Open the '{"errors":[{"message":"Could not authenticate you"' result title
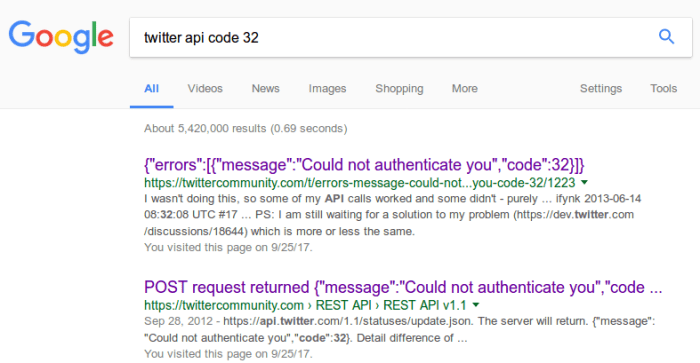Viewport: 700px width, 363px height. point(364,165)
